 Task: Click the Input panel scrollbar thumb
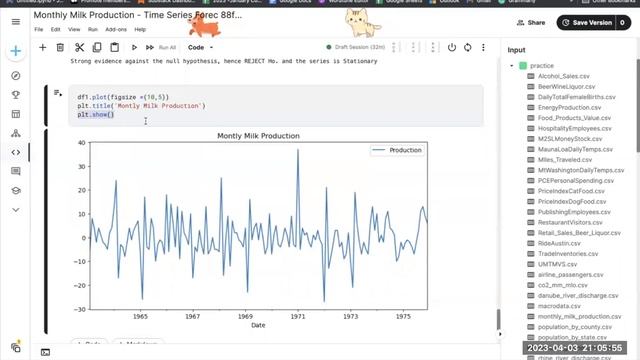point(638,105)
